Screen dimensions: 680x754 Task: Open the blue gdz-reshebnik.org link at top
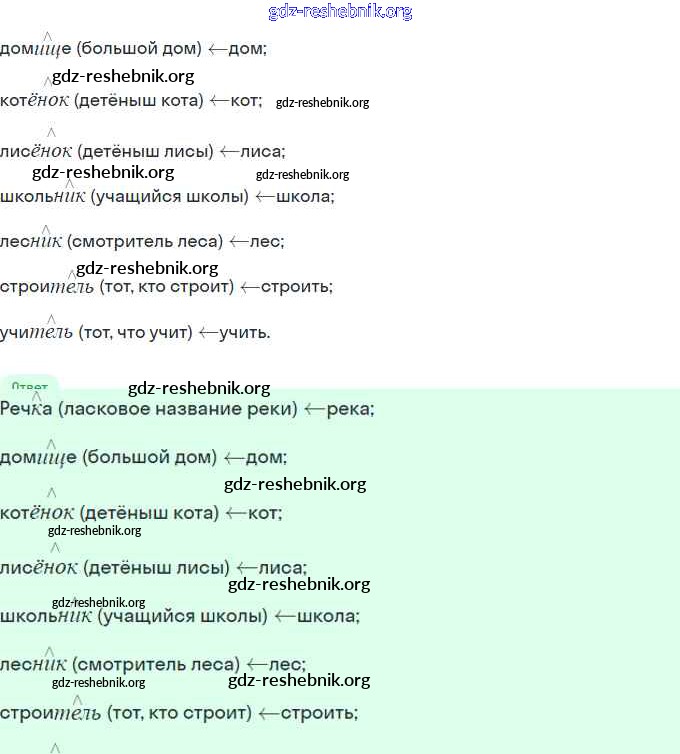point(340,12)
